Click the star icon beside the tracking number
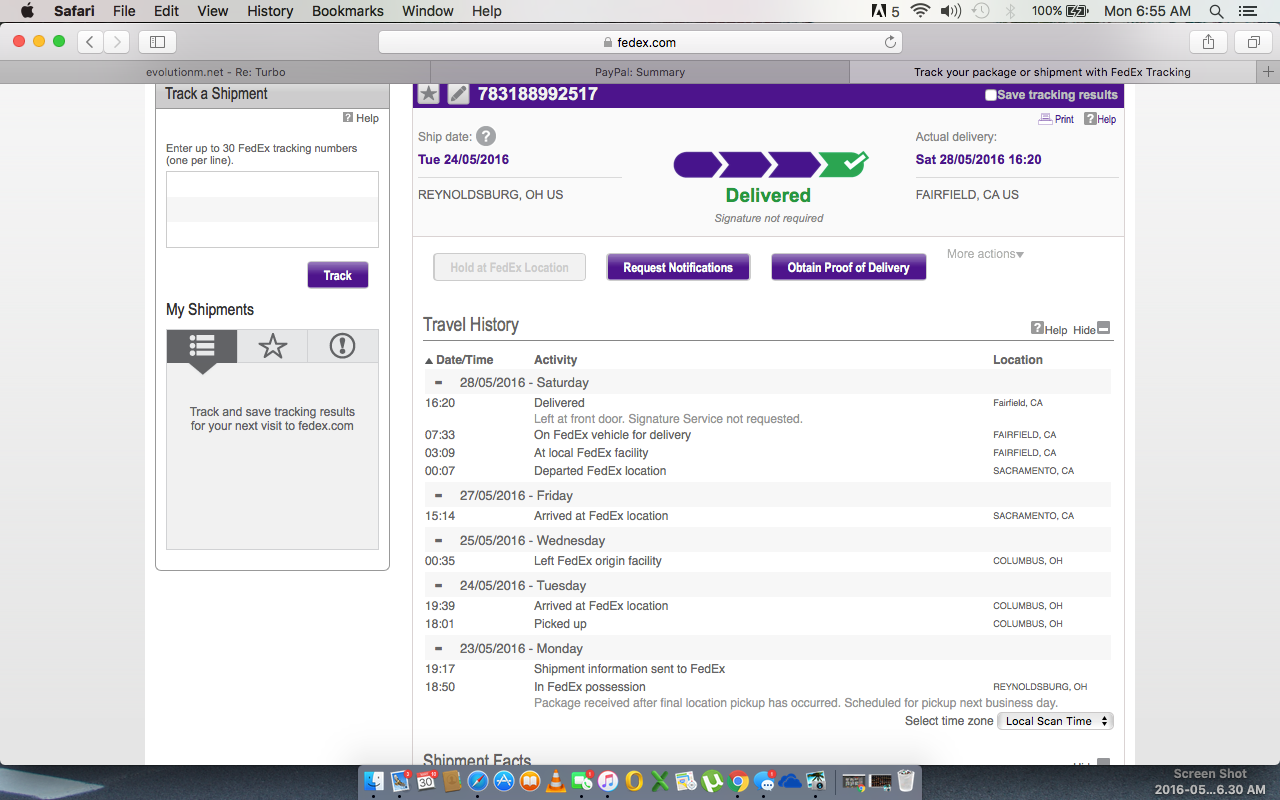This screenshot has height=800, width=1280. [428, 94]
